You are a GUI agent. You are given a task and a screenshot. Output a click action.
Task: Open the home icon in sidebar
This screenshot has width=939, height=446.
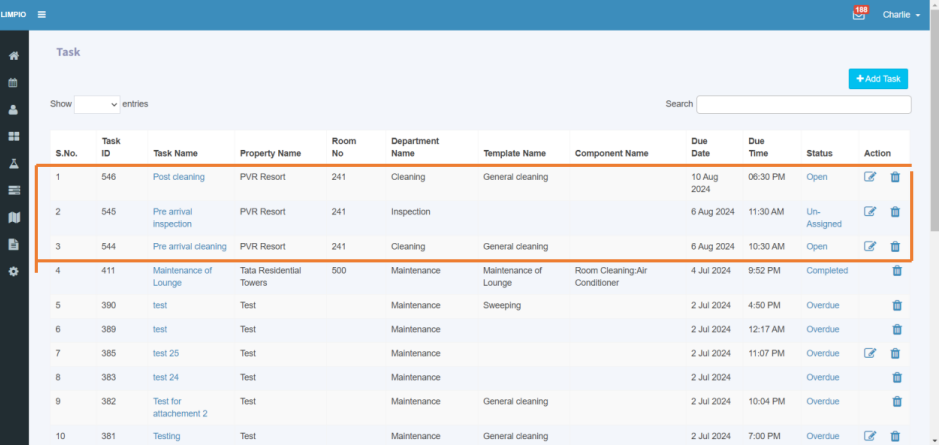(14, 56)
